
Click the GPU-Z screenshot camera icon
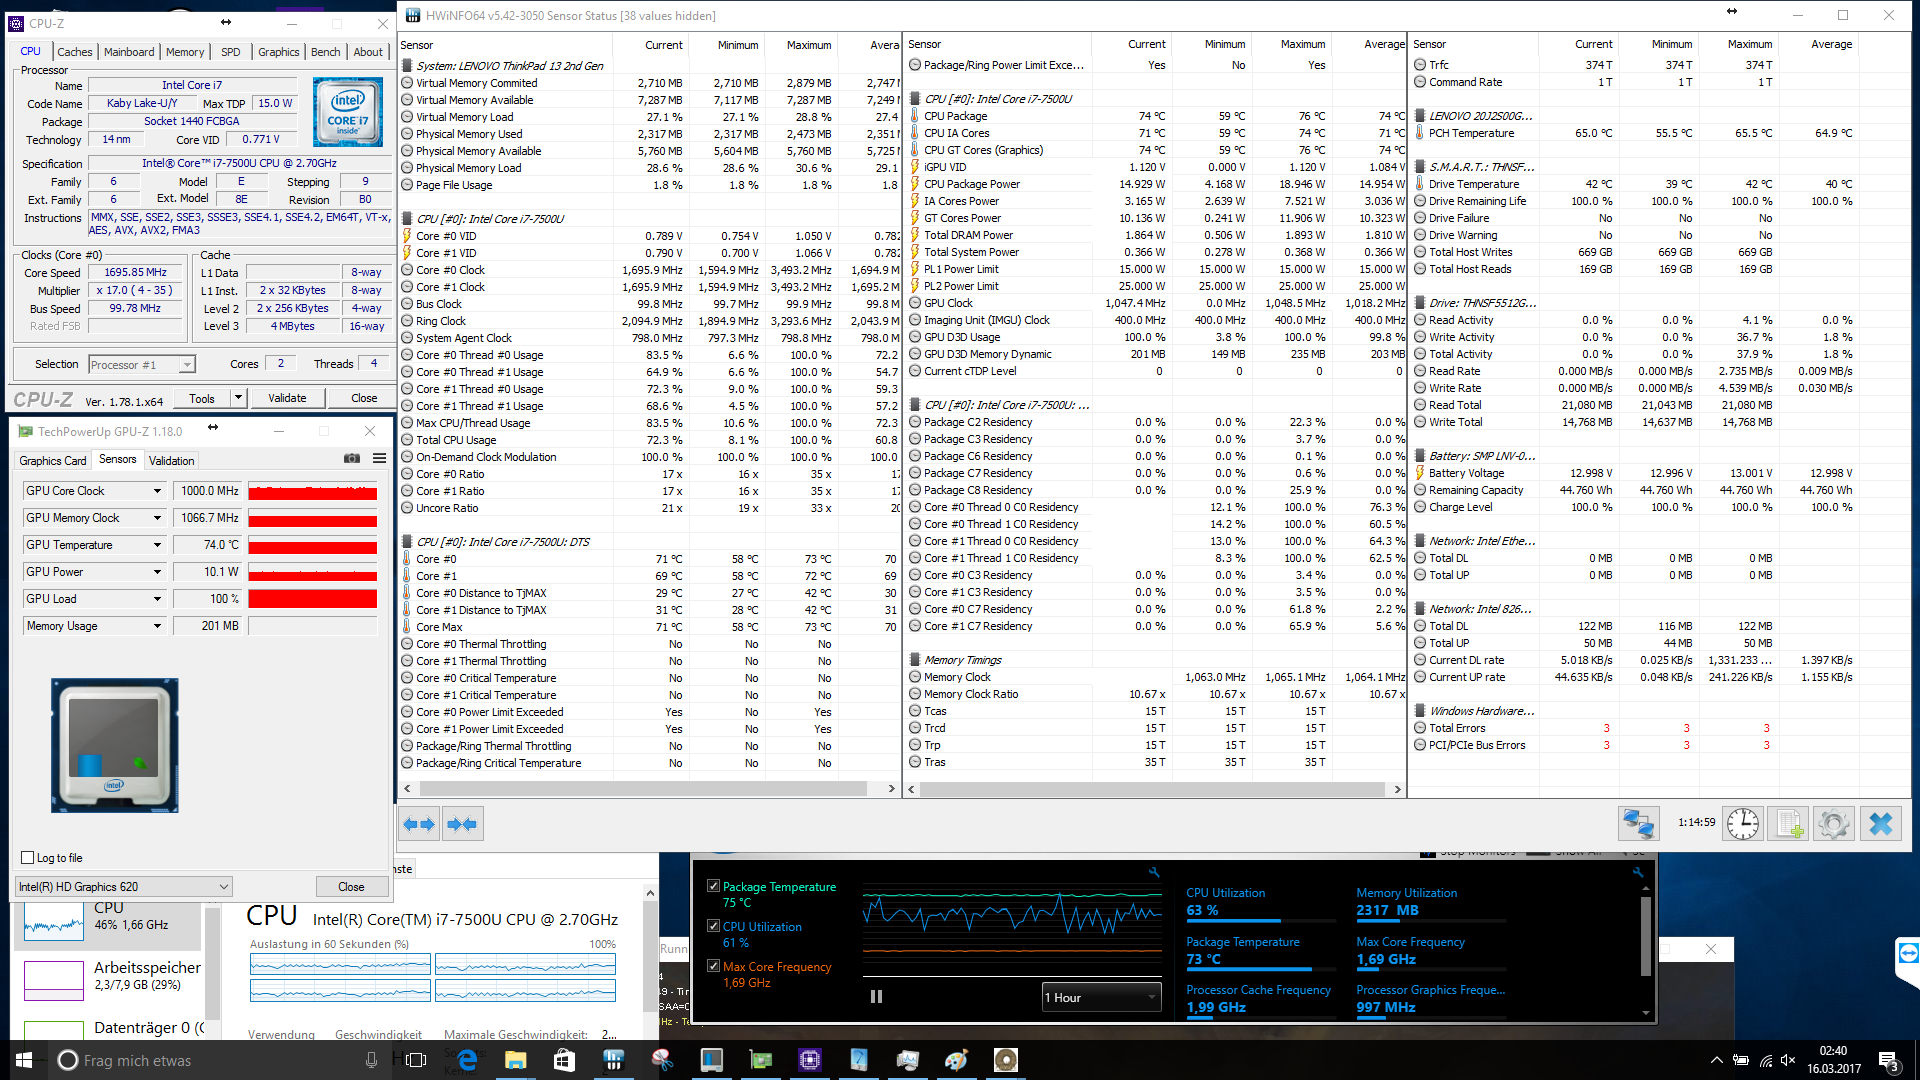point(352,459)
